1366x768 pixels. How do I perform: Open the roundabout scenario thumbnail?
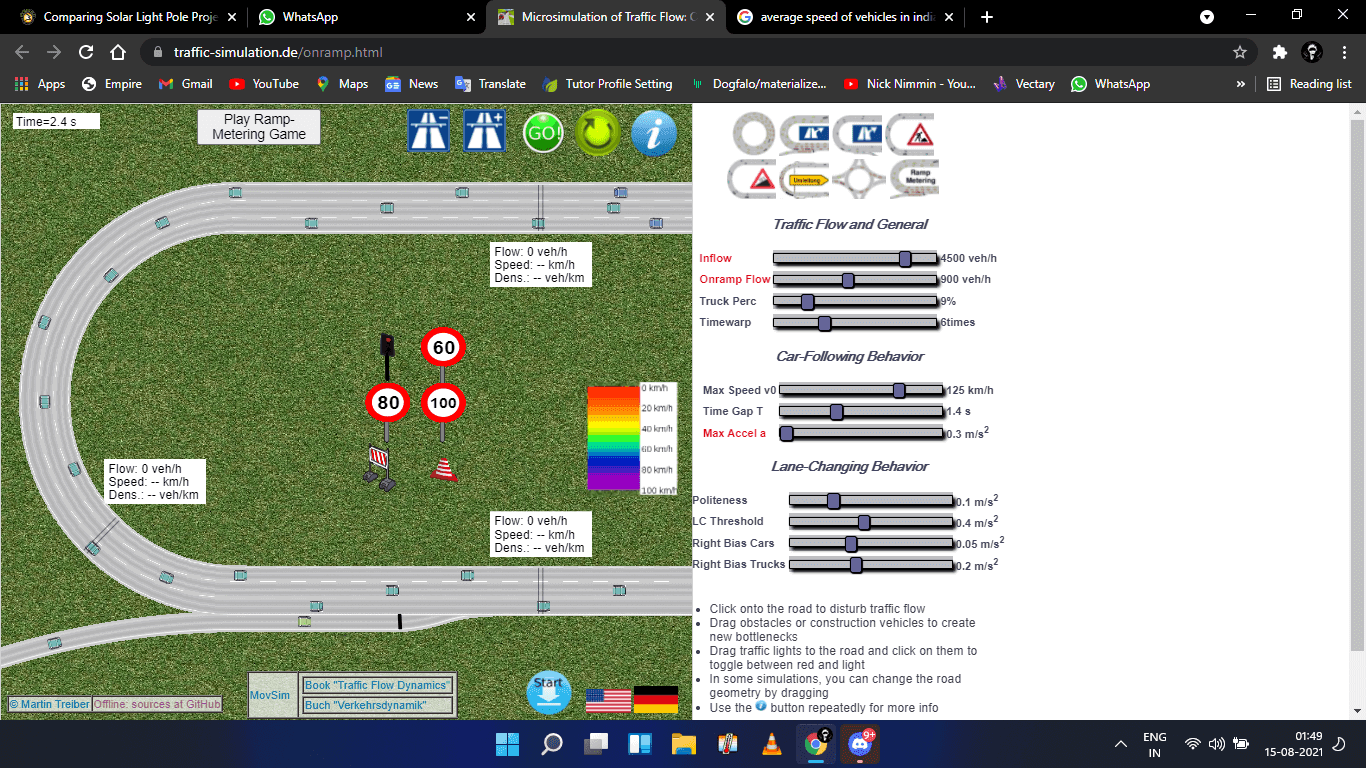pyautogui.click(x=858, y=178)
